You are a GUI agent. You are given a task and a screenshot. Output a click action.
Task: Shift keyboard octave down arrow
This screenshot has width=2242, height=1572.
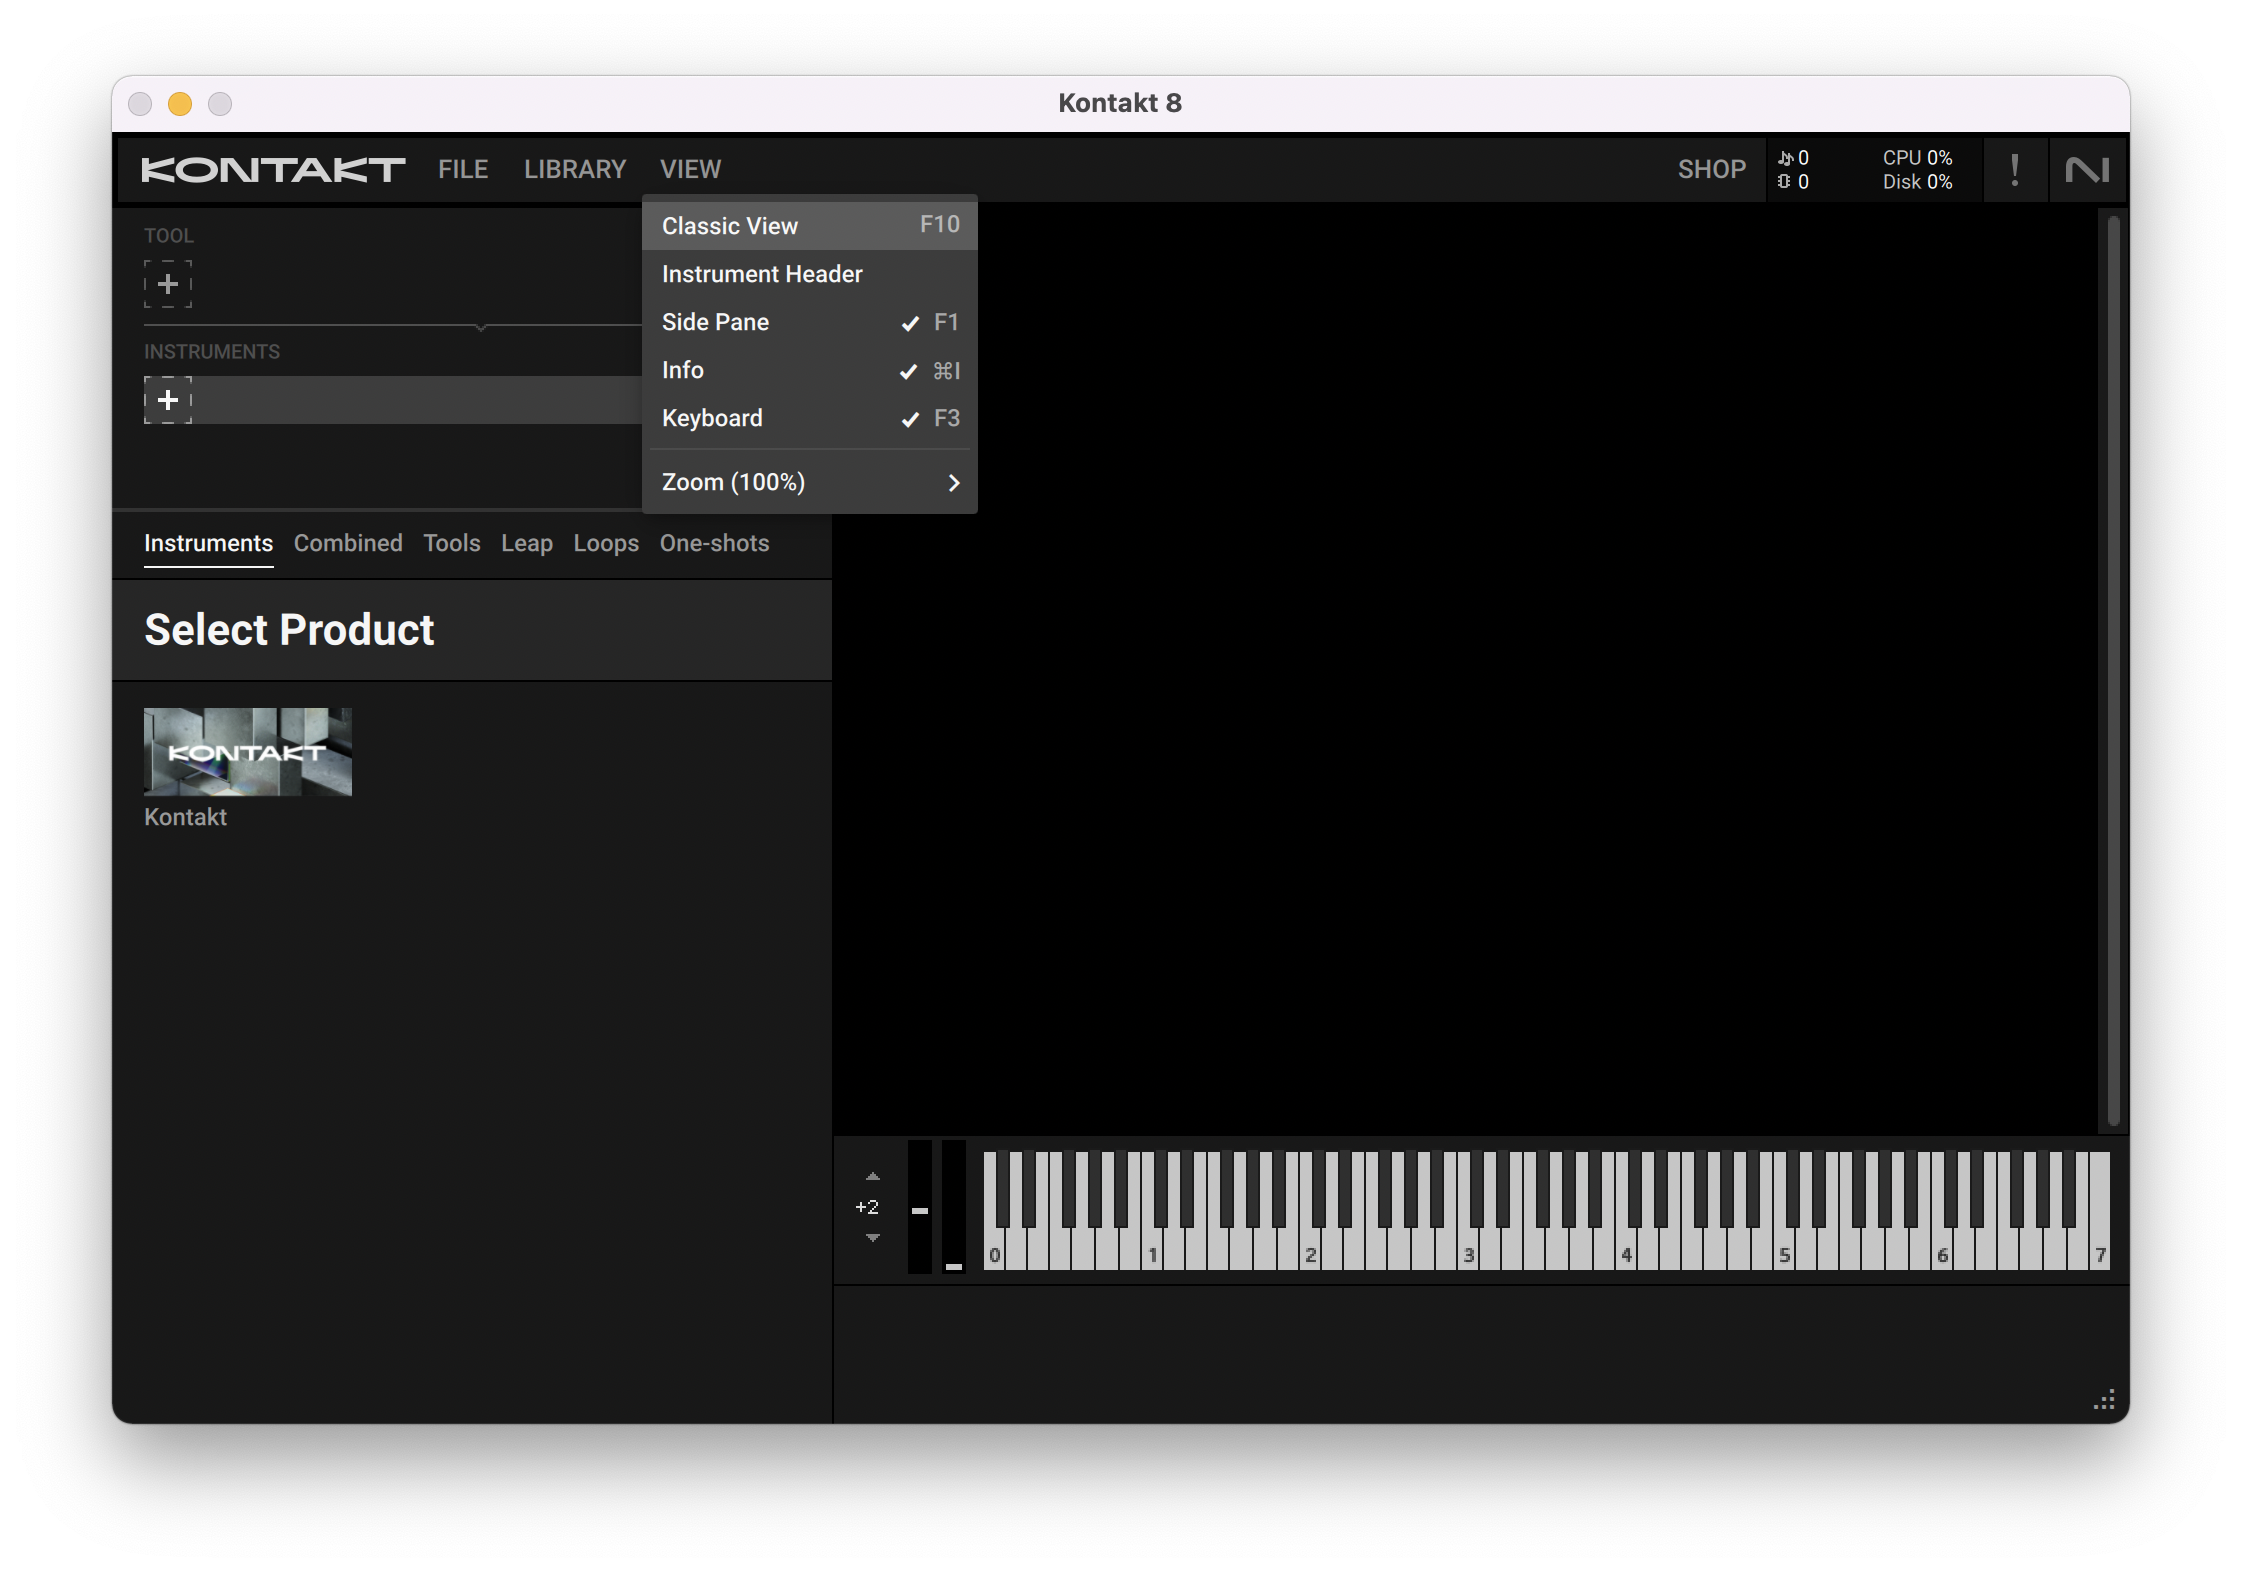(873, 1238)
